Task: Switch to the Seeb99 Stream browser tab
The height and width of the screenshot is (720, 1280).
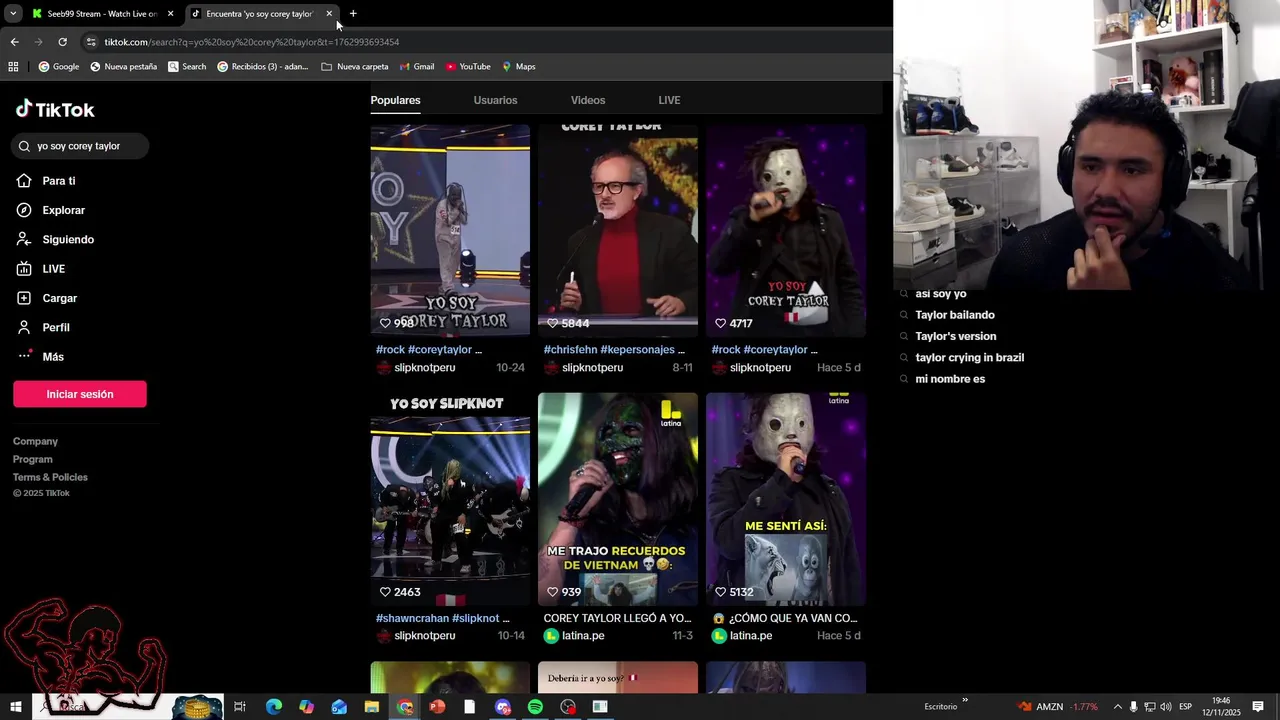Action: pos(102,14)
